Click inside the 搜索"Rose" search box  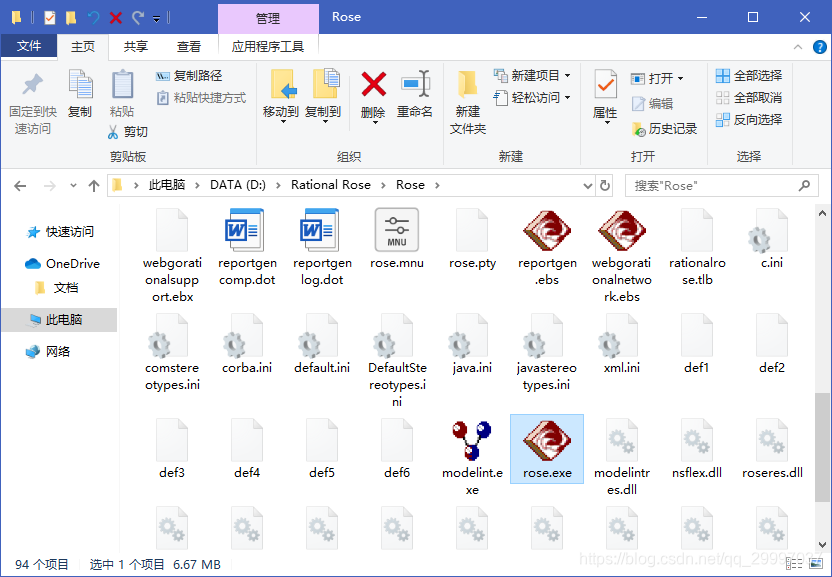coord(720,185)
